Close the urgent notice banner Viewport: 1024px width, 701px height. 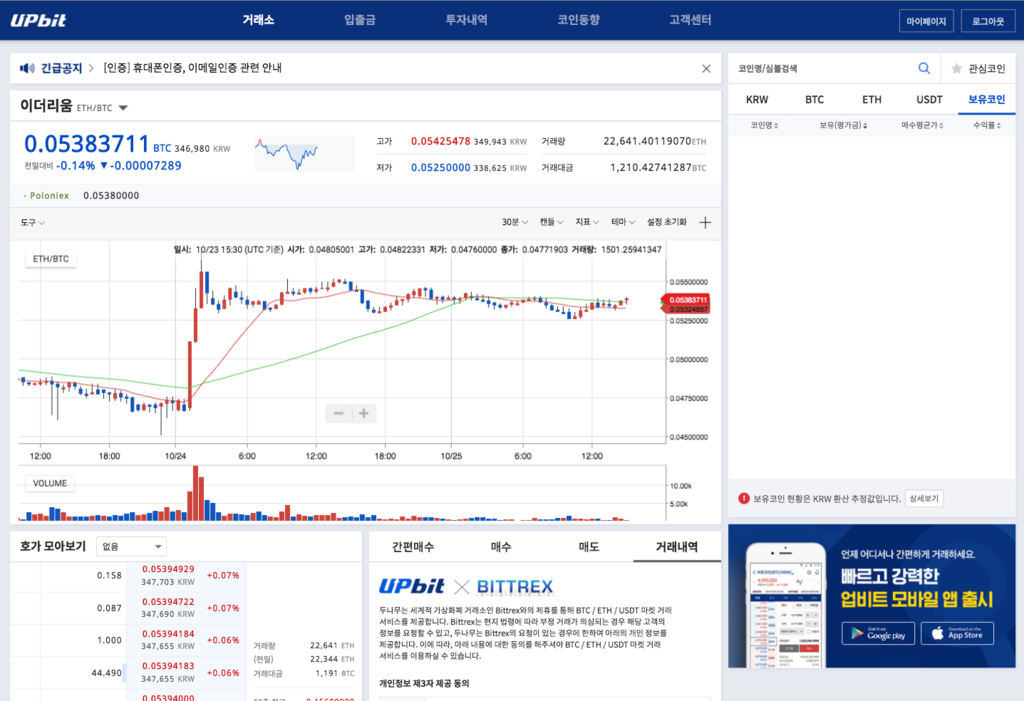(706, 69)
